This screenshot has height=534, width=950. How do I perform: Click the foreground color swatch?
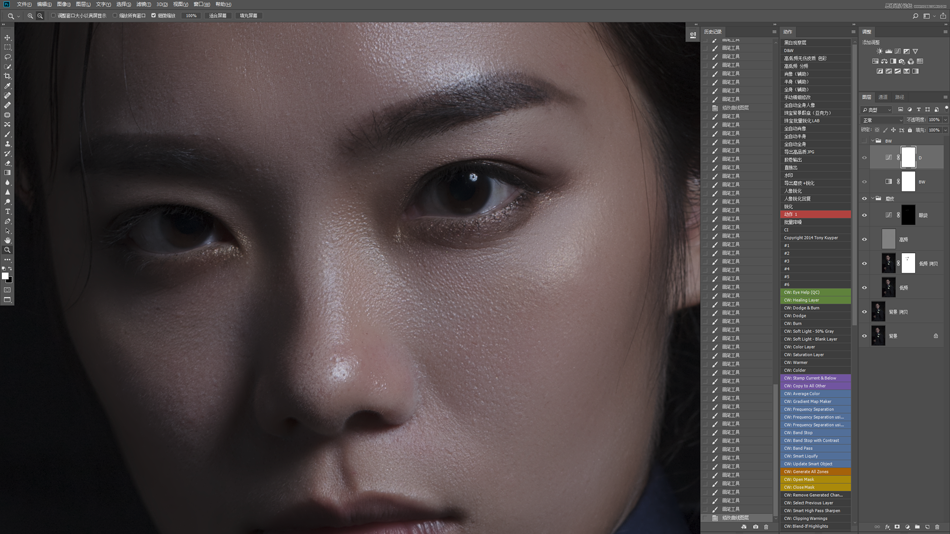(x=5, y=276)
